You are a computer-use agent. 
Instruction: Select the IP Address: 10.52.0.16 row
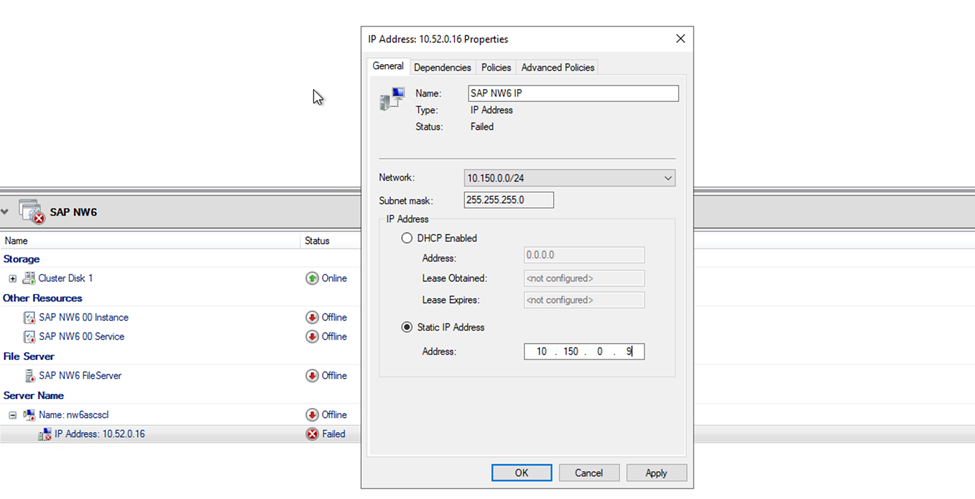[180, 434]
